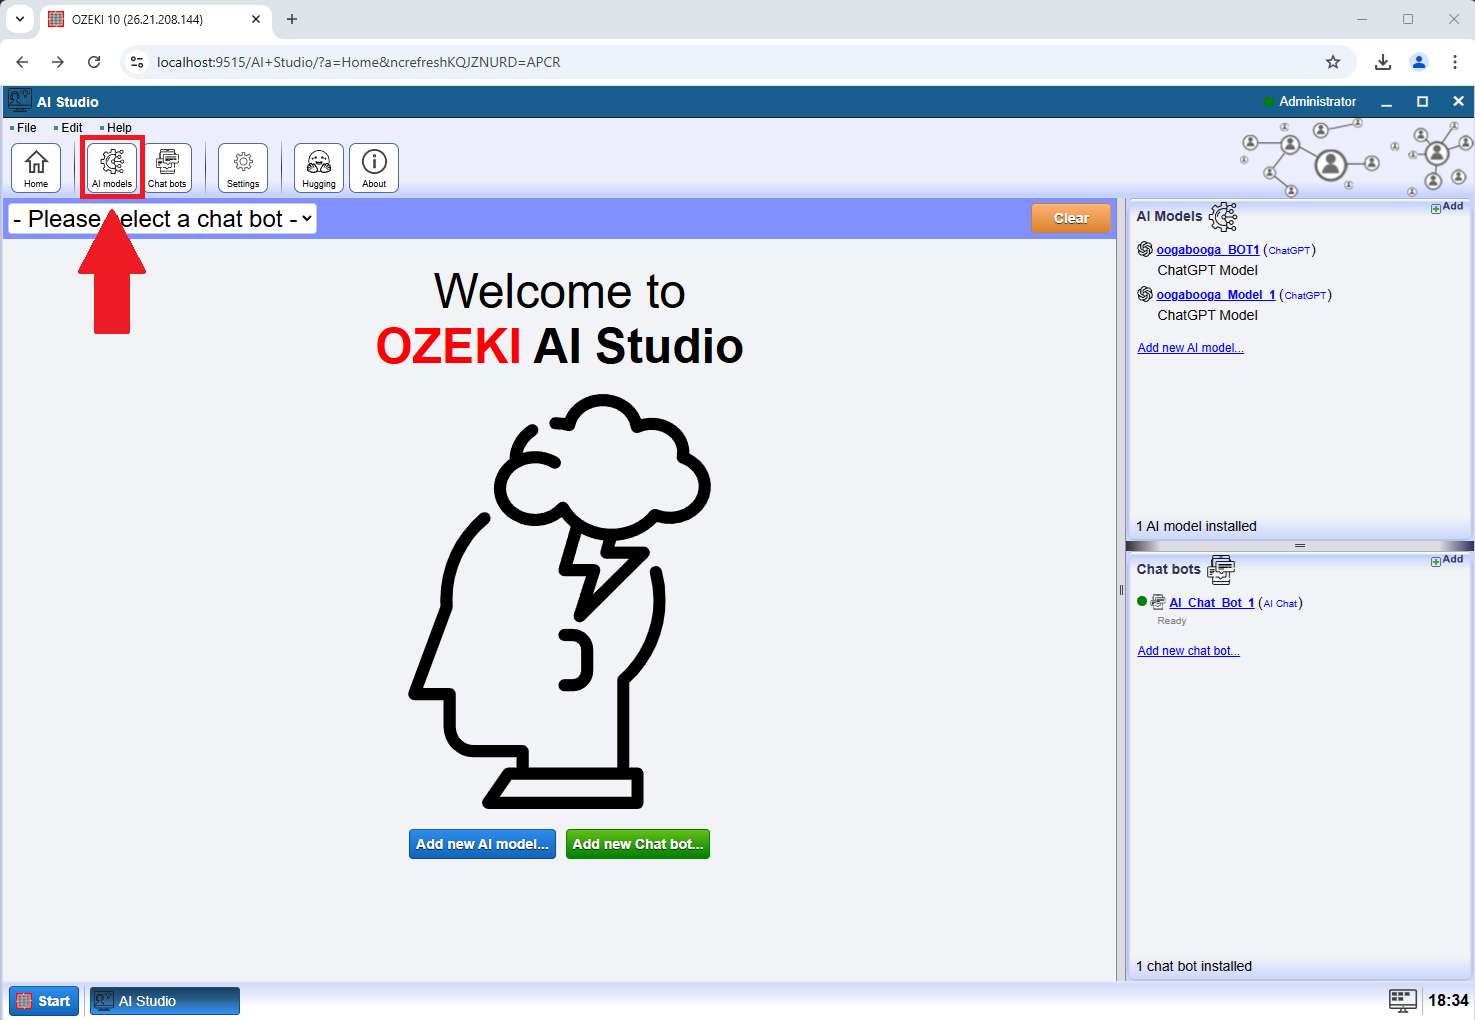Image resolution: width=1475 pixels, height=1020 pixels.
Task: Click the chat icon beside Chat bots heading
Action: [x=1221, y=569]
